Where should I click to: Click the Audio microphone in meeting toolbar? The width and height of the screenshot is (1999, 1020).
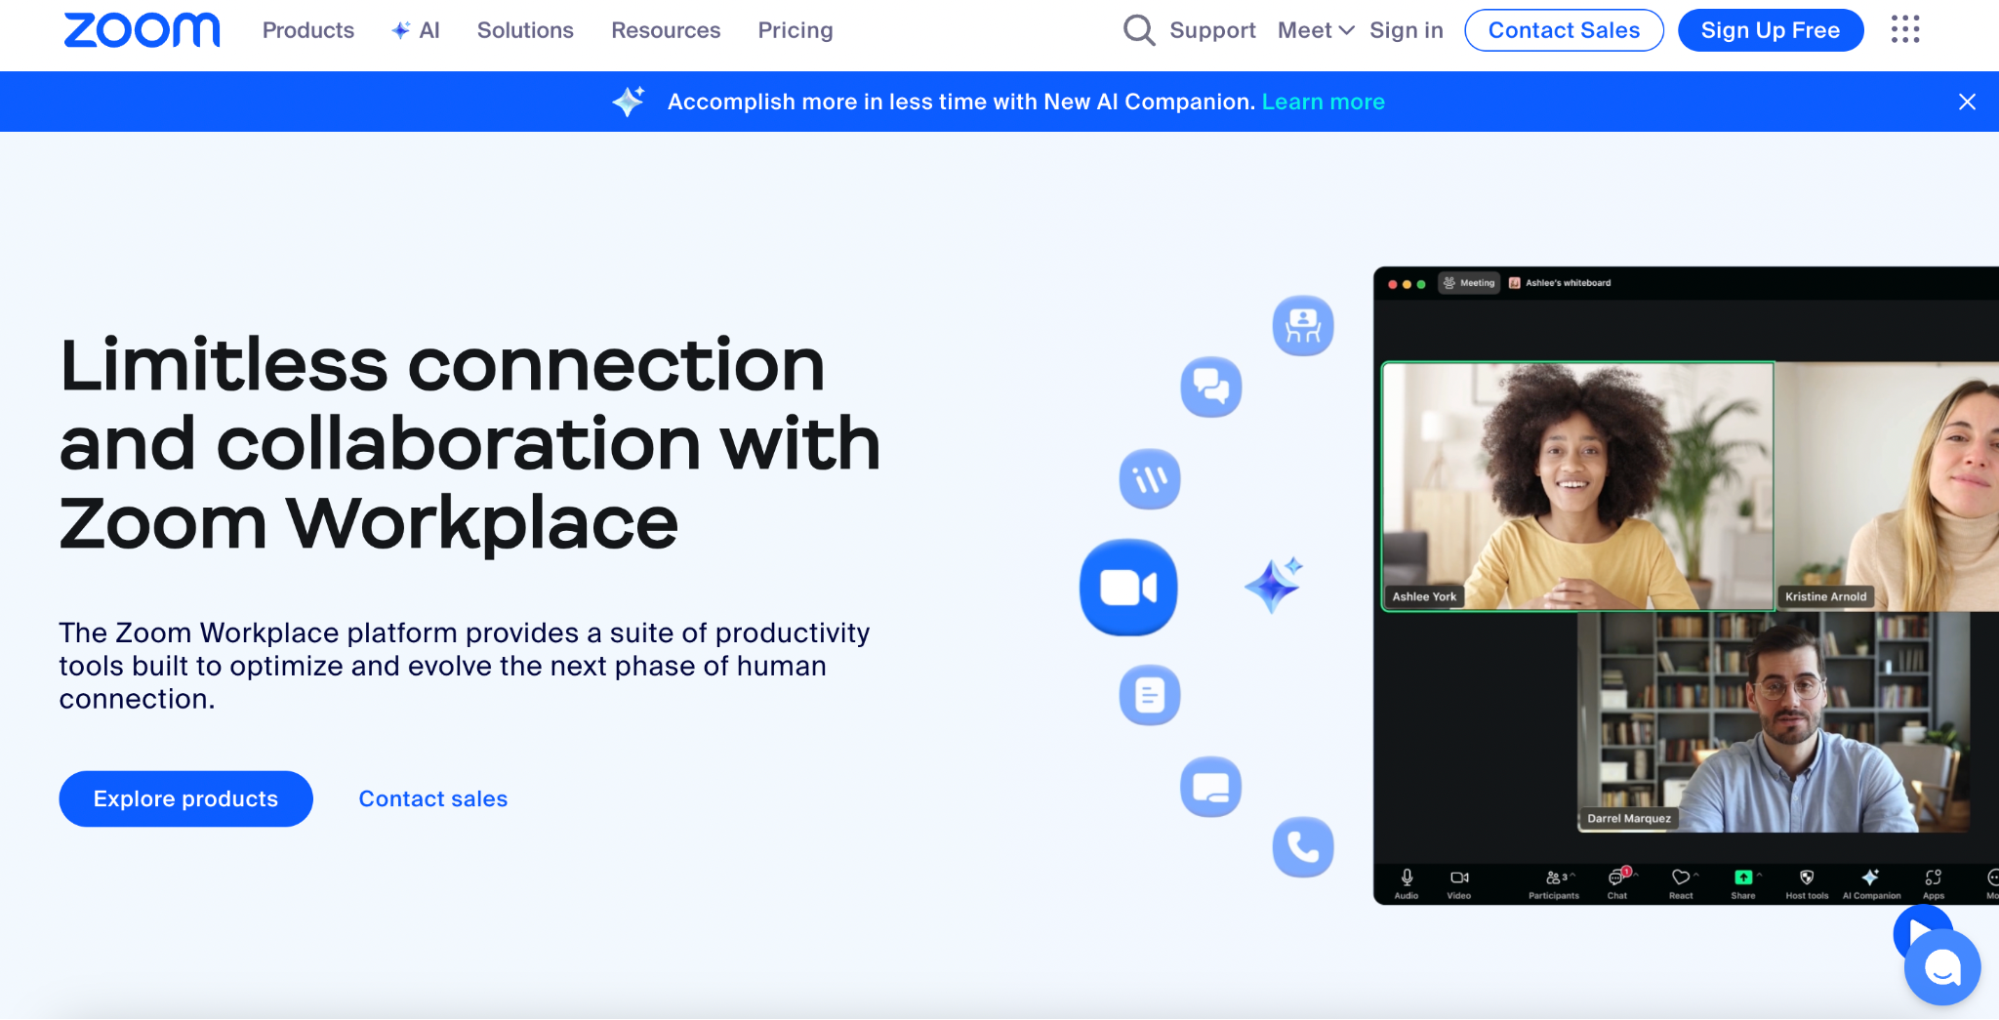pos(1406,883)
